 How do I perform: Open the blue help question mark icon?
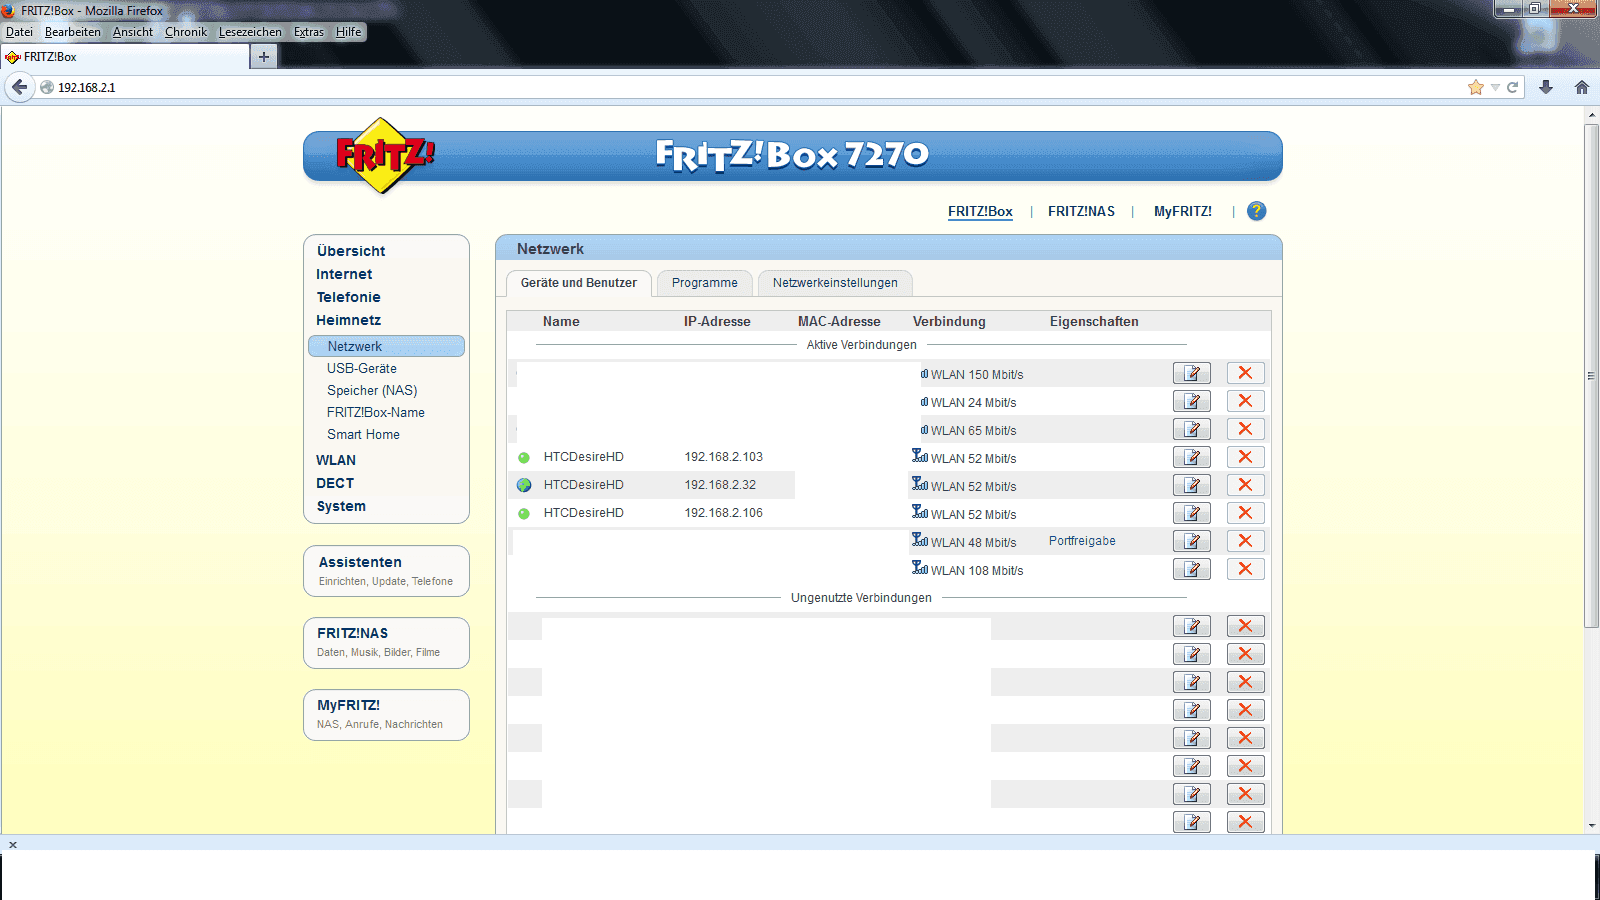click(1257, 211)
